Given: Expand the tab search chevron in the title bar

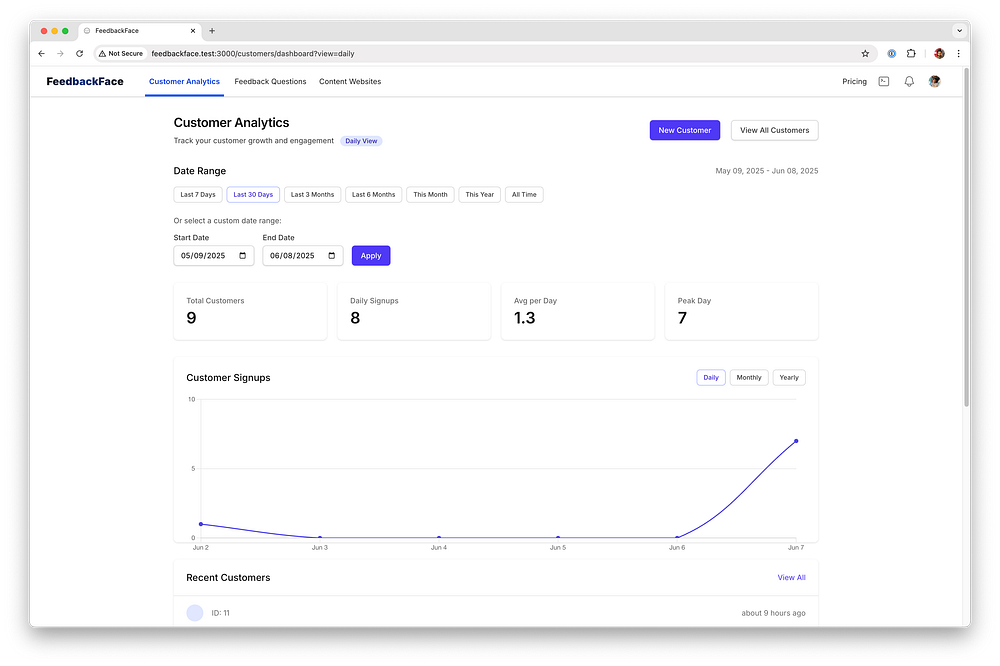Looking at the screenshot, I should pos(959,31).
